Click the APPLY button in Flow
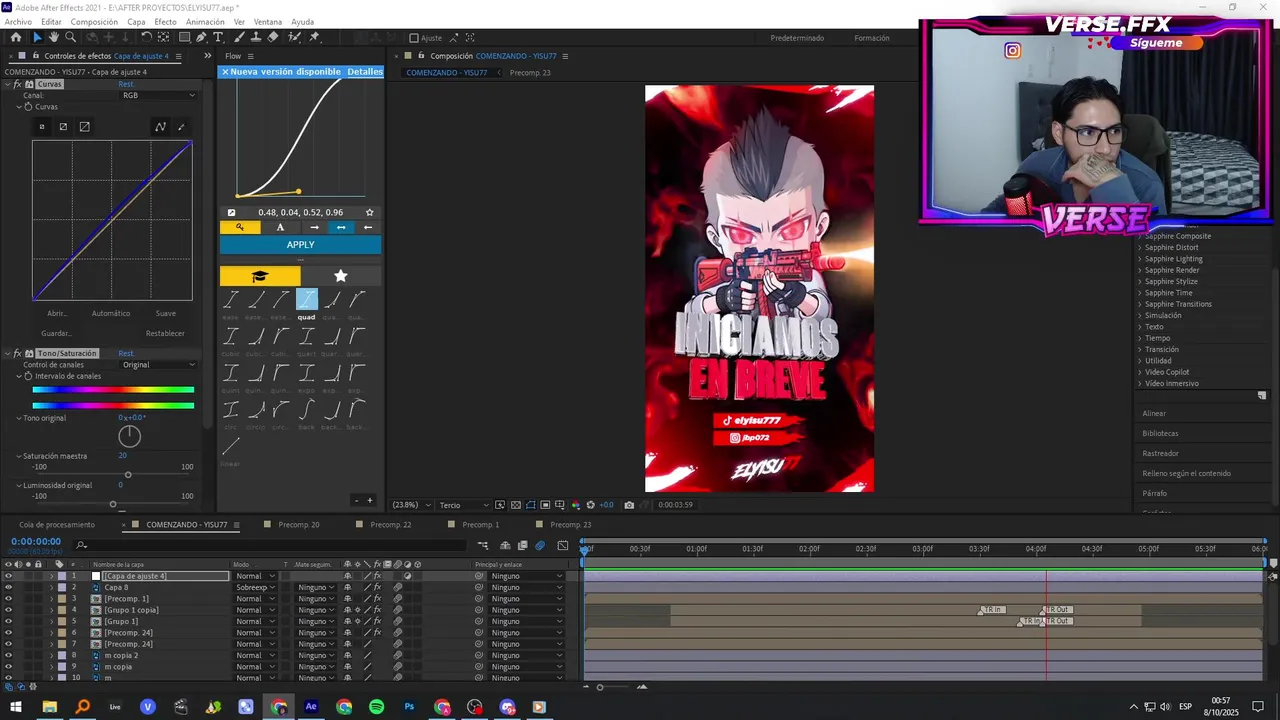Image resolution: width=1280 pixels, height=720 pixels. point(300,245)
